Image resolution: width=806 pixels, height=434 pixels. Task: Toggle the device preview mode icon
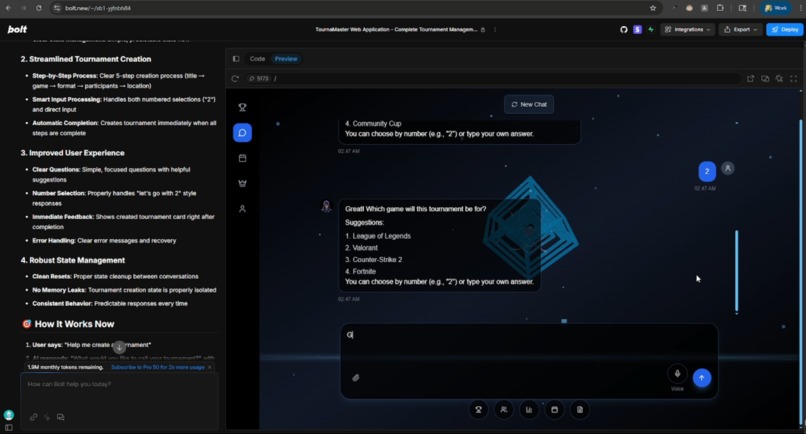[765, 79]
